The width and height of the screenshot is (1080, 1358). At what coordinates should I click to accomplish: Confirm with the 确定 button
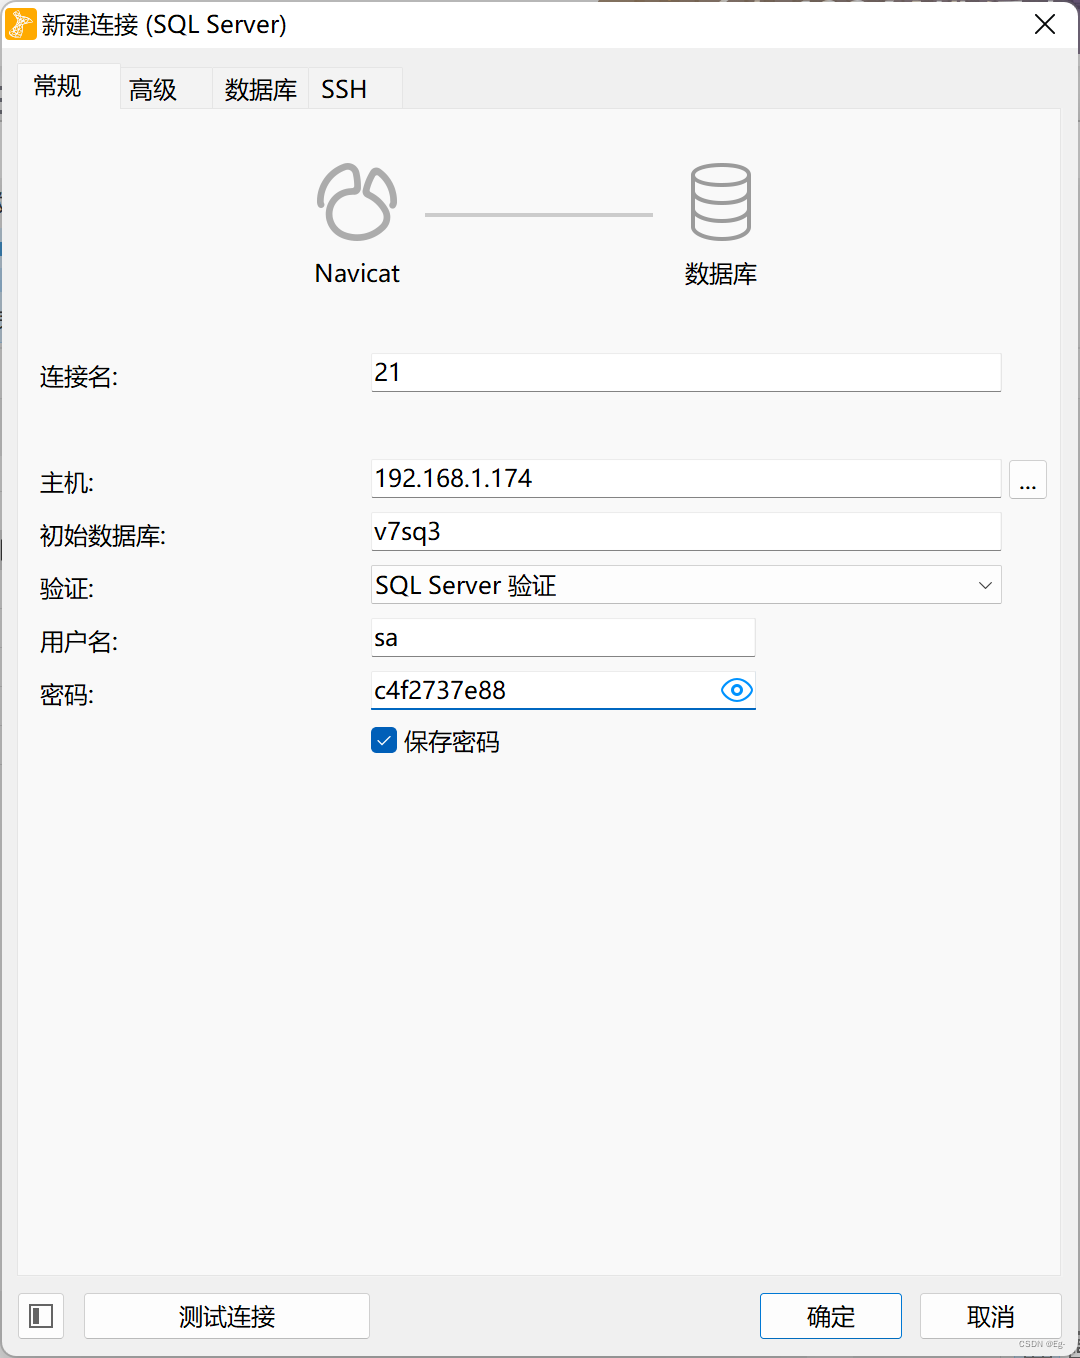pyautogui.click(x=831, y=1316)
